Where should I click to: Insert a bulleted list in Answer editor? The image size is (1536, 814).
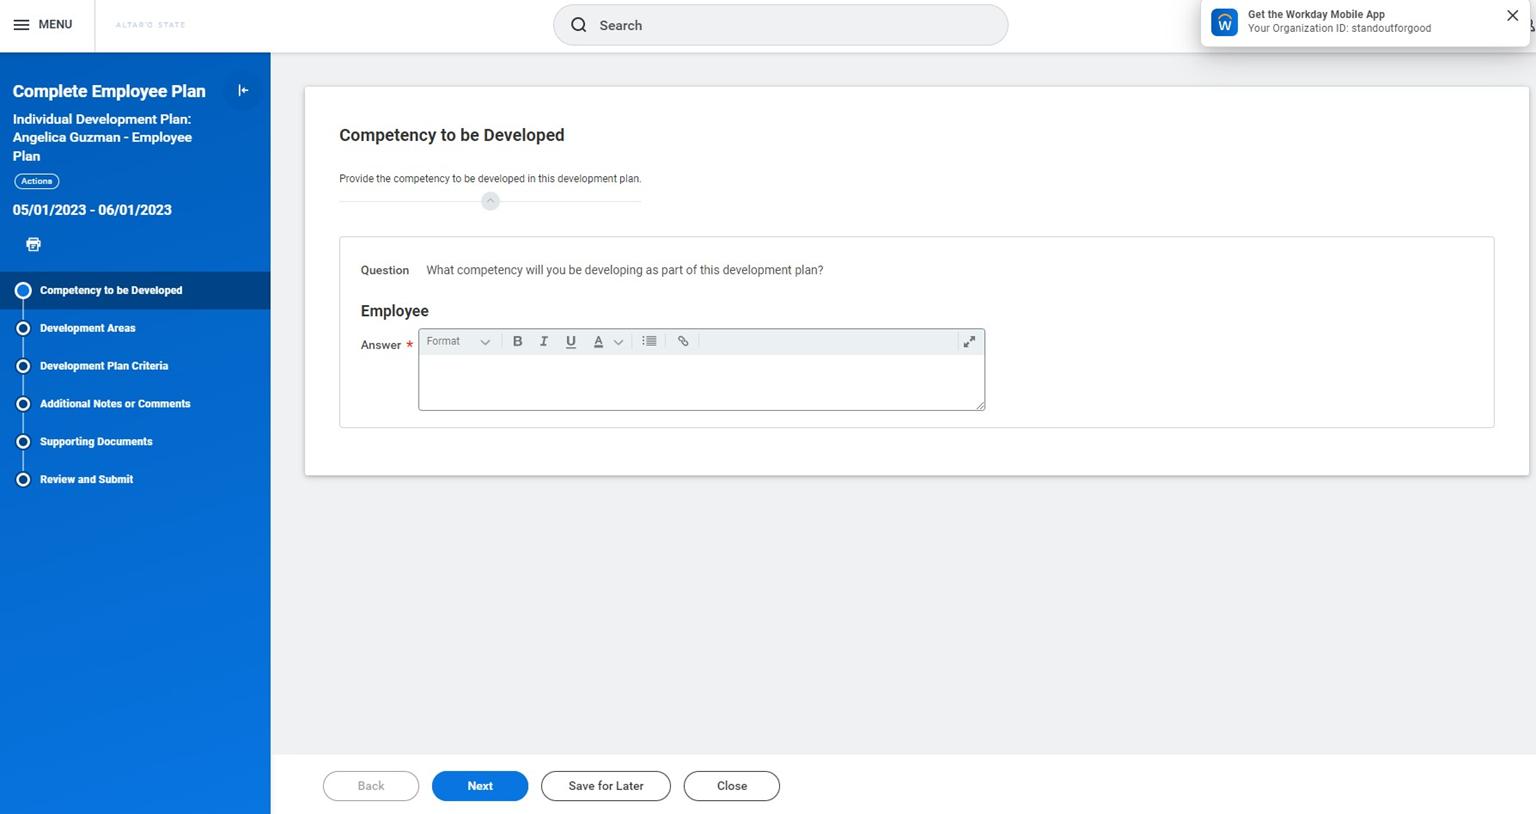[649, 342]
